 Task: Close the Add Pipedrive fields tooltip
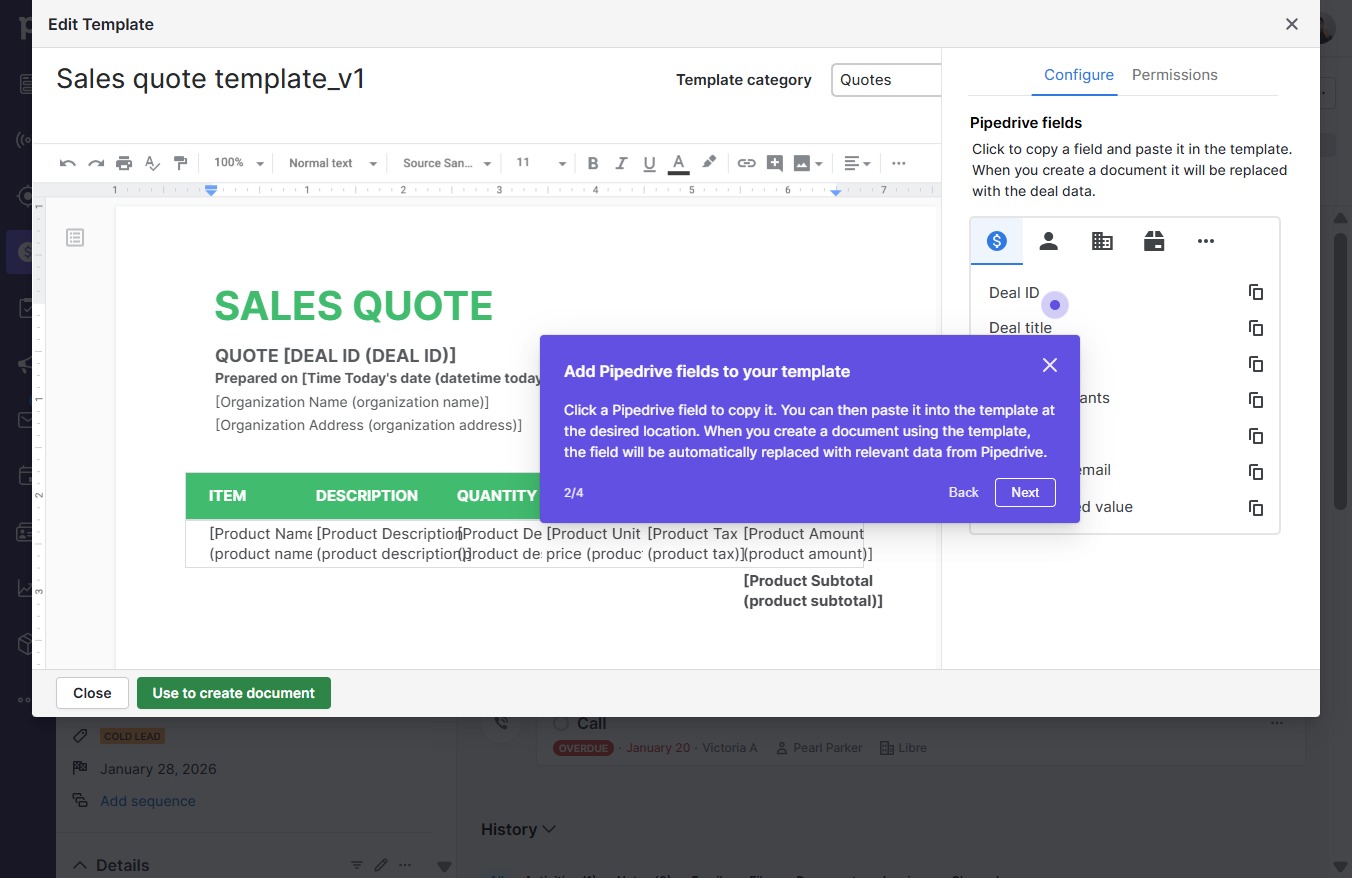(1049, 365)
